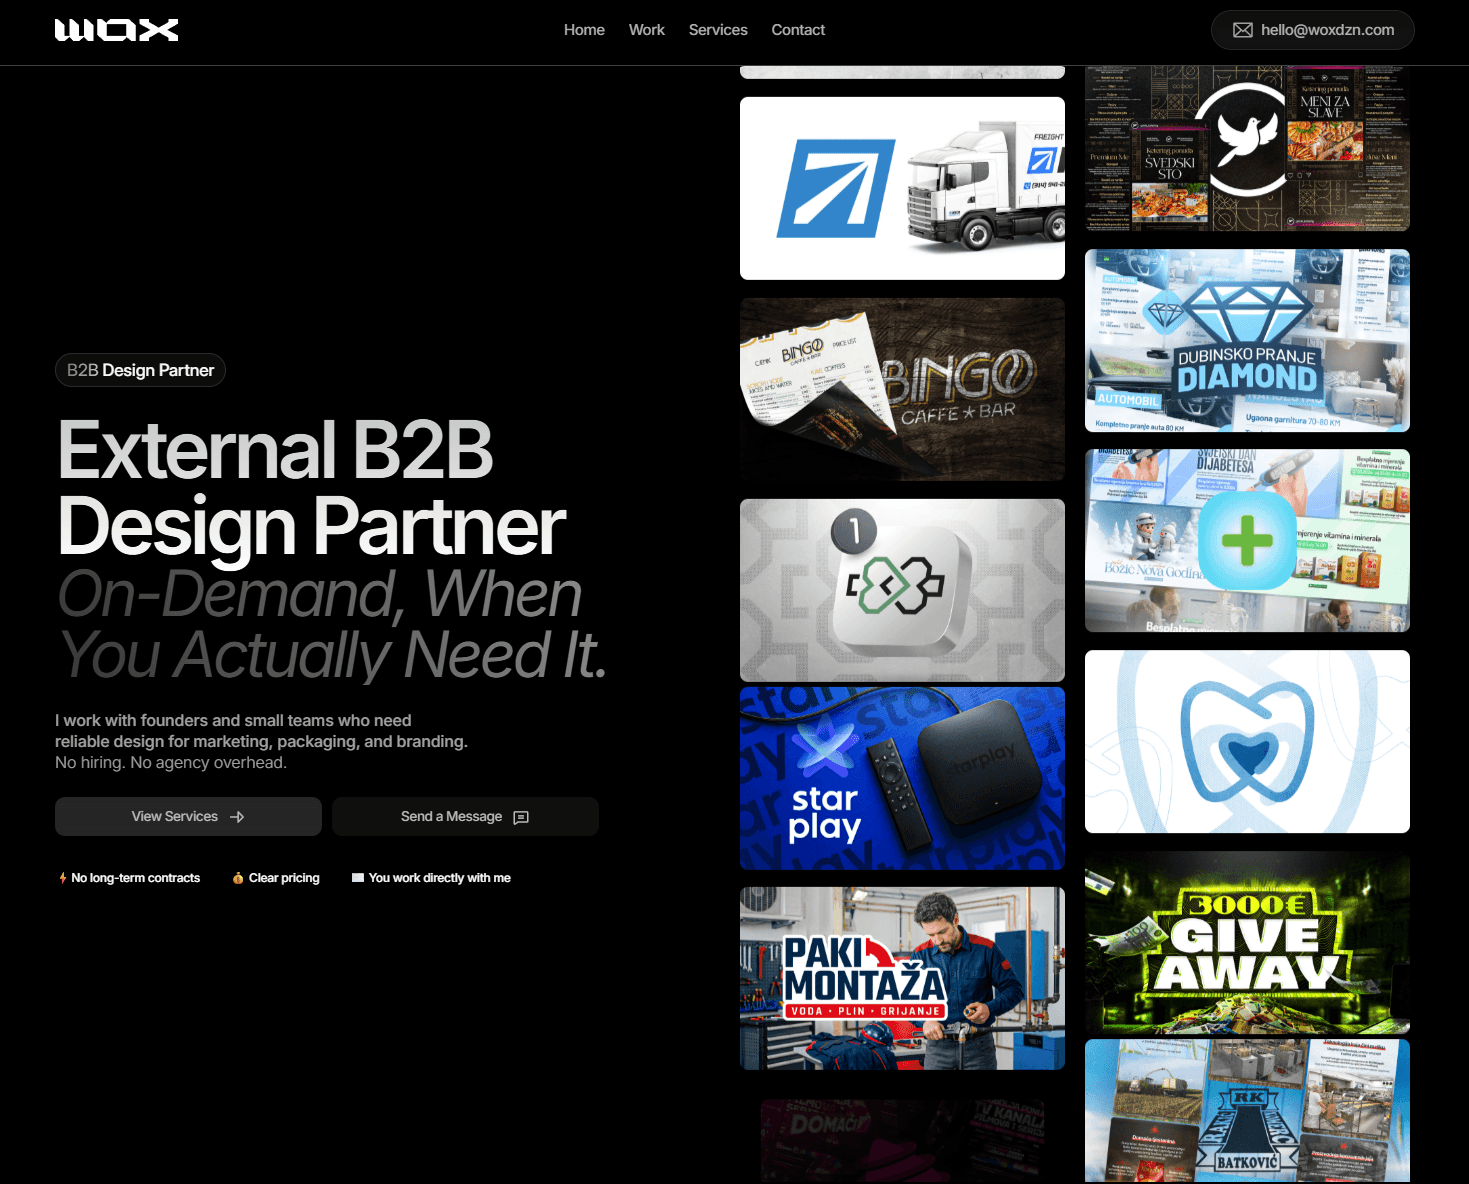Click the lightning bolt icon
The height and width of the screenshot is (1184, 1469).
(62, 878)
